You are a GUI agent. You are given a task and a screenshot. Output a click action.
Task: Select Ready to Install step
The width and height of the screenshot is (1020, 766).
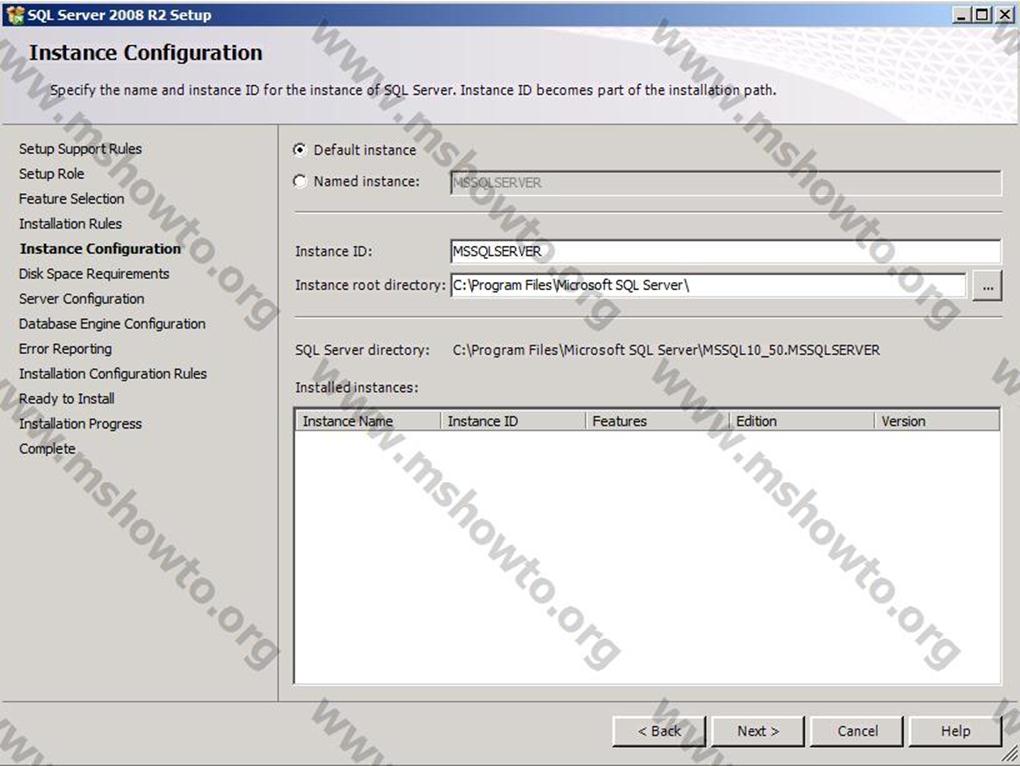(66, 399)
